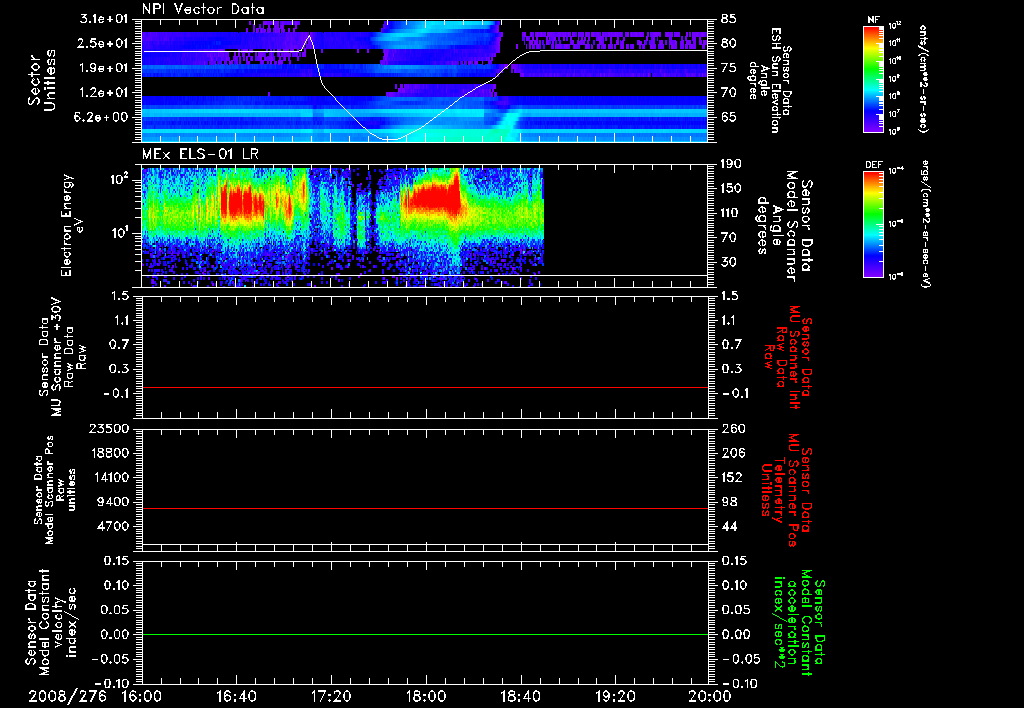
Task: Click the '30' scanner angle tick value
Action: pyautogui.click(x=729, y=262)
